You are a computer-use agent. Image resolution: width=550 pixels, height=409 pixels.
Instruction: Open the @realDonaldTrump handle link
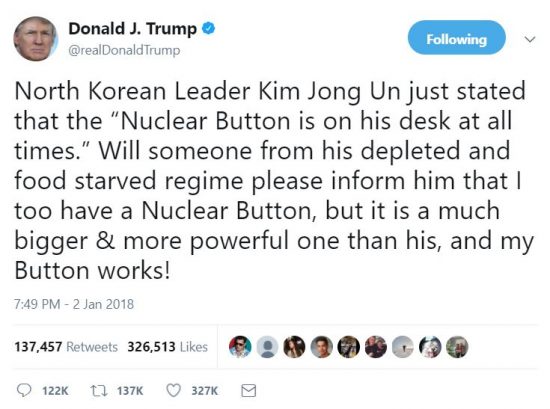click(x=124, y=51)
